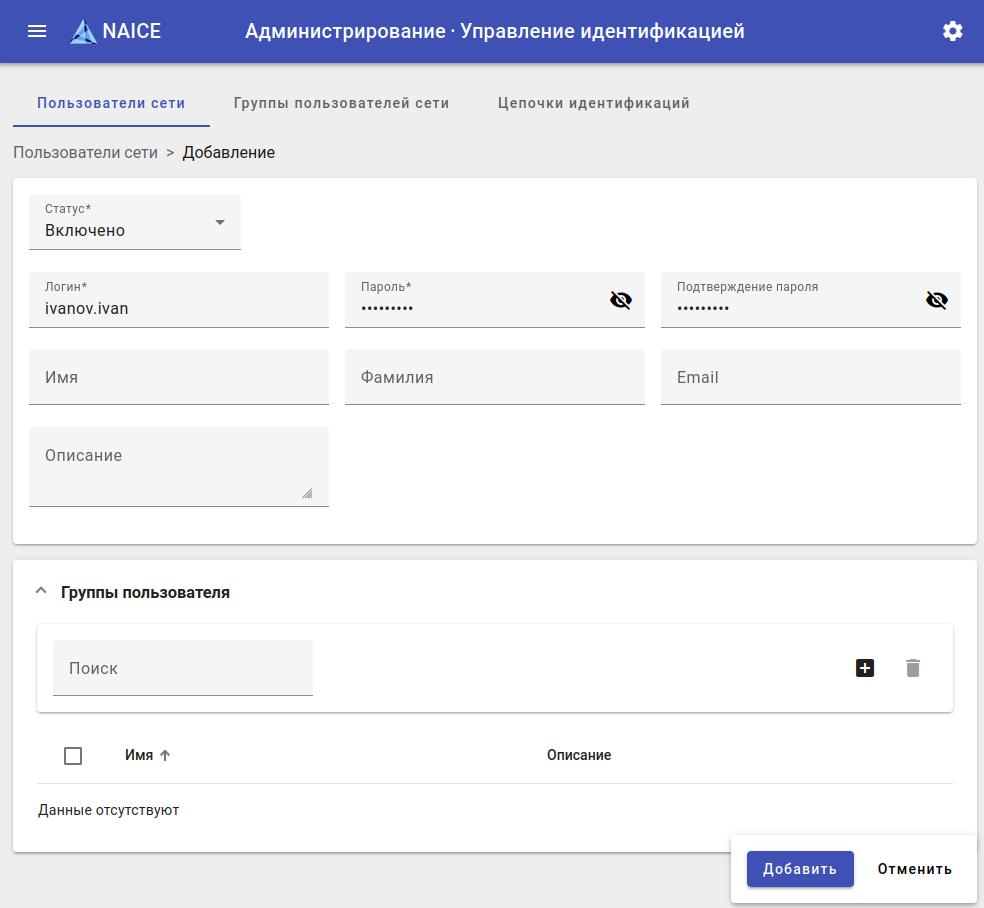Viewport: 984px width, 908px height.
Task: Open the Статус dropdown
Action: point(135,222)
